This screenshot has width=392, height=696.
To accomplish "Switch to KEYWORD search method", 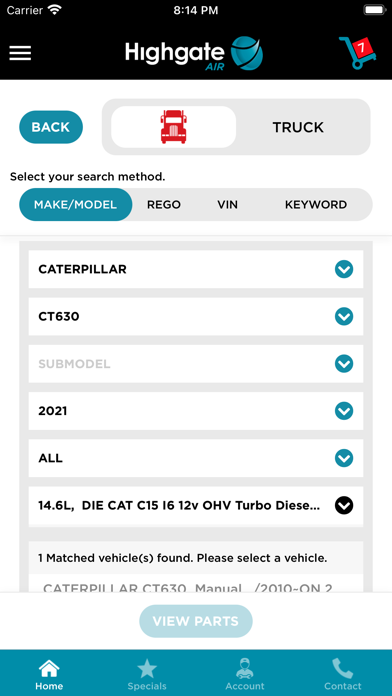I will (x=316, y=205).
